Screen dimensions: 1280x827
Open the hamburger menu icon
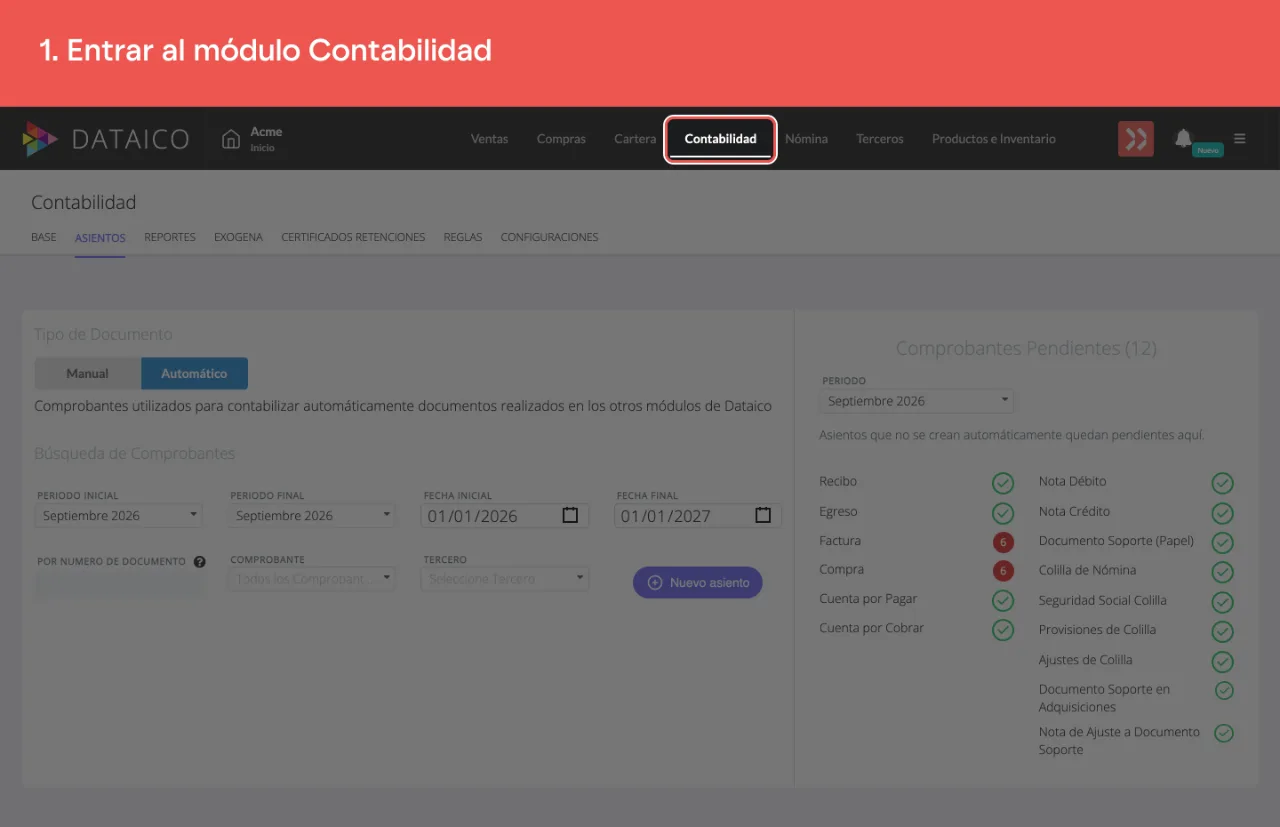coord(1240,139)
